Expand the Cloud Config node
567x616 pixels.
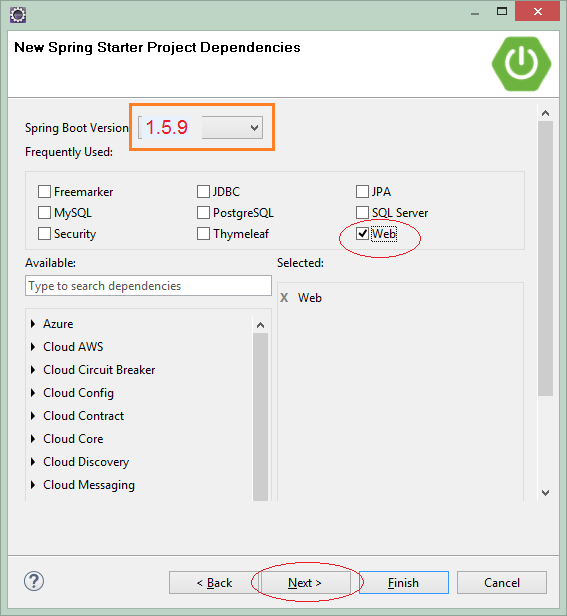[33, 393]
